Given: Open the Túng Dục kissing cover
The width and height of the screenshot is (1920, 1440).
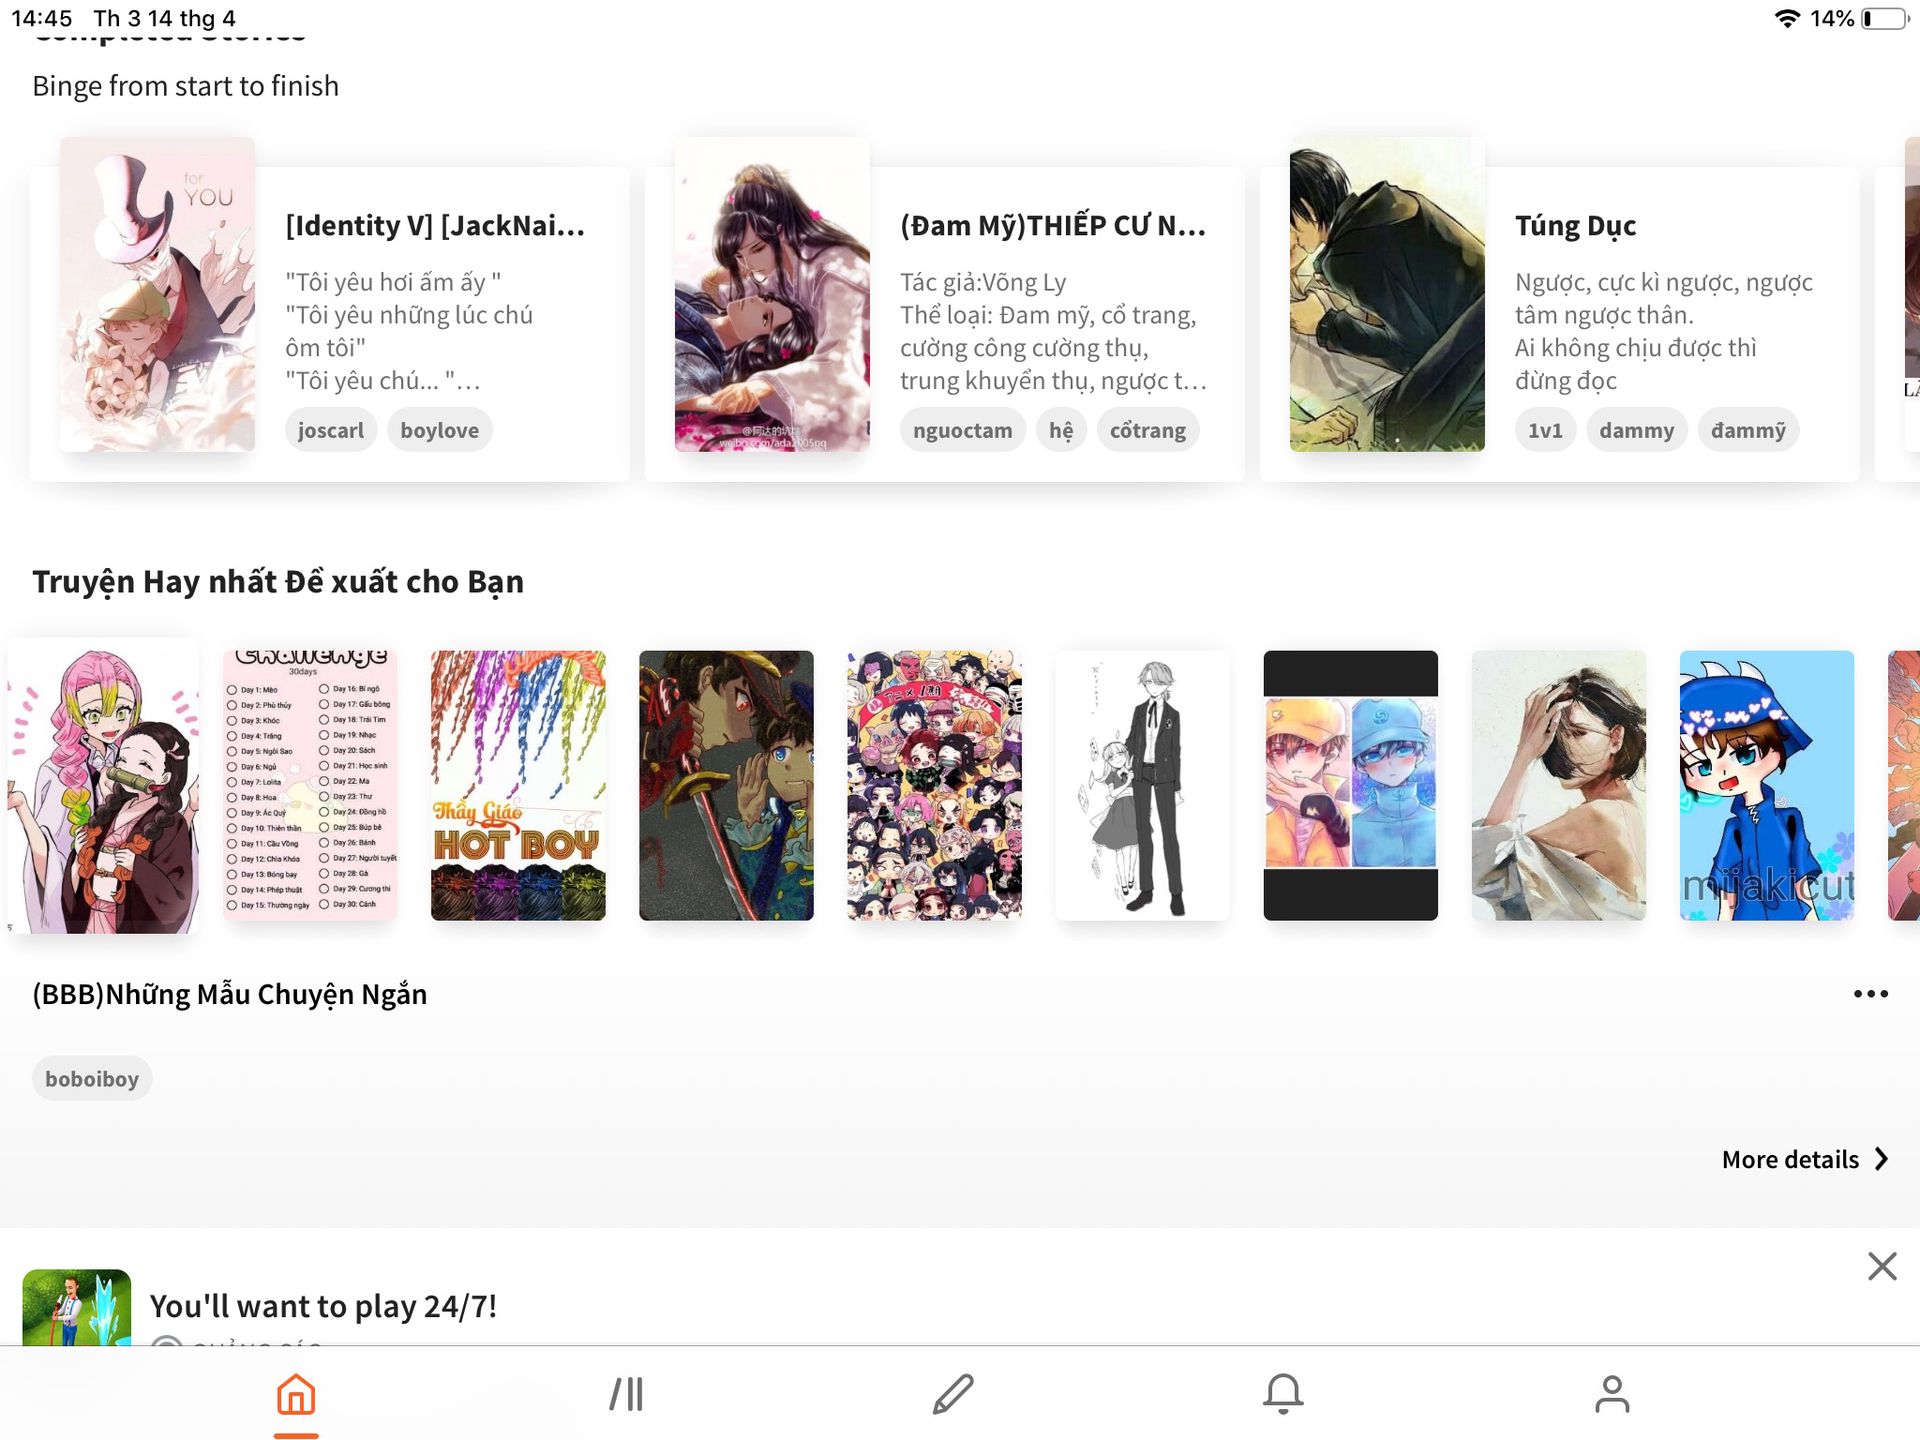Looking at the screenshot, I should point(1387,295).
